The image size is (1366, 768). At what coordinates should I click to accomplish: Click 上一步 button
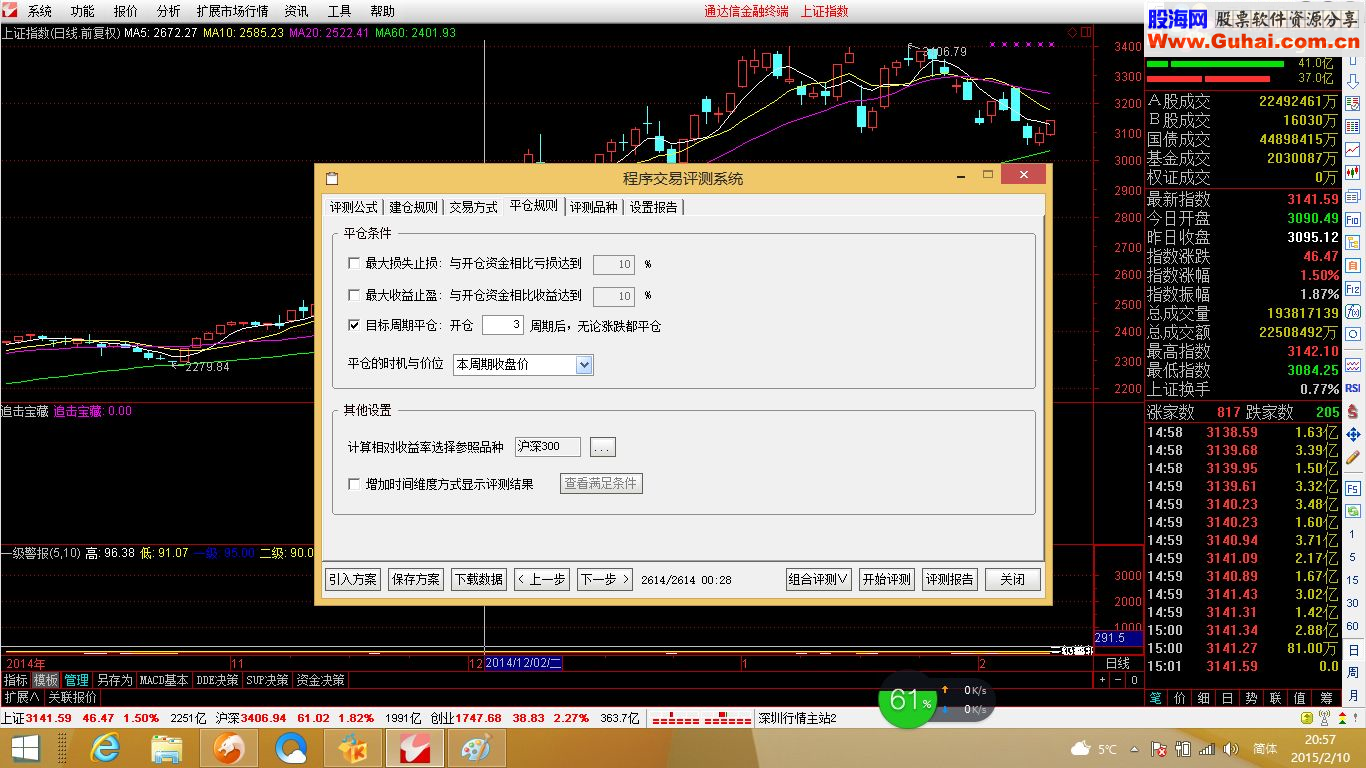(x=542, y=579)
